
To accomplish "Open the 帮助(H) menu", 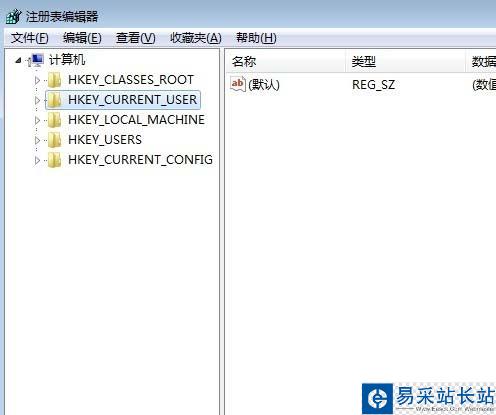I will [256, 38].
